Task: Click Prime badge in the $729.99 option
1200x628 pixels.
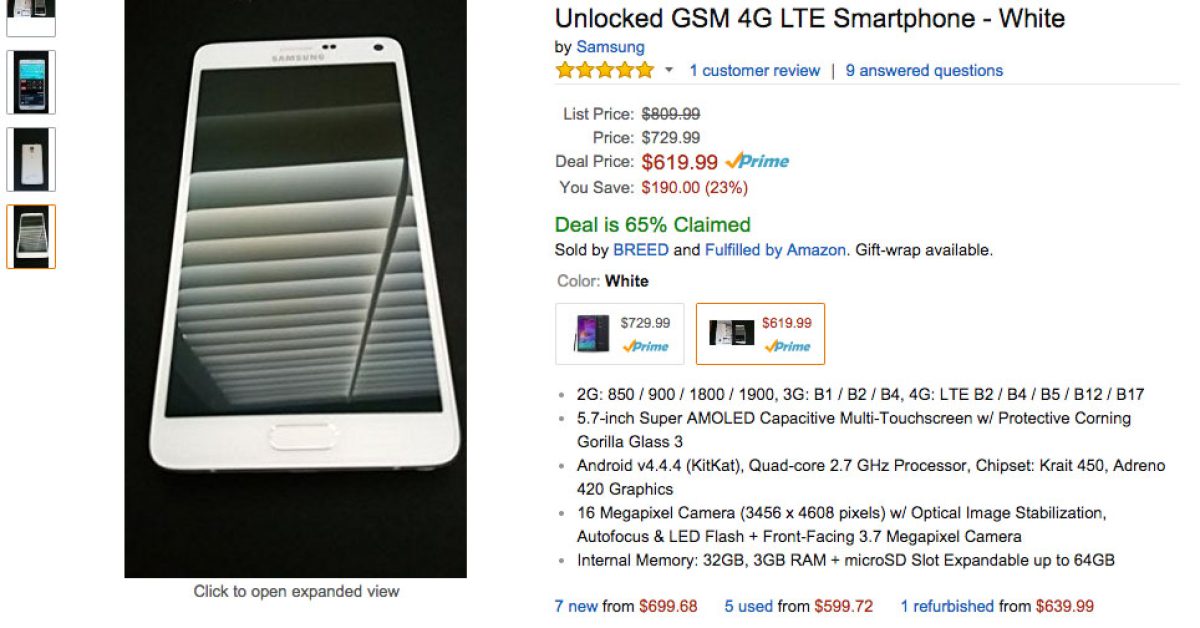Action: pos(645,346)
